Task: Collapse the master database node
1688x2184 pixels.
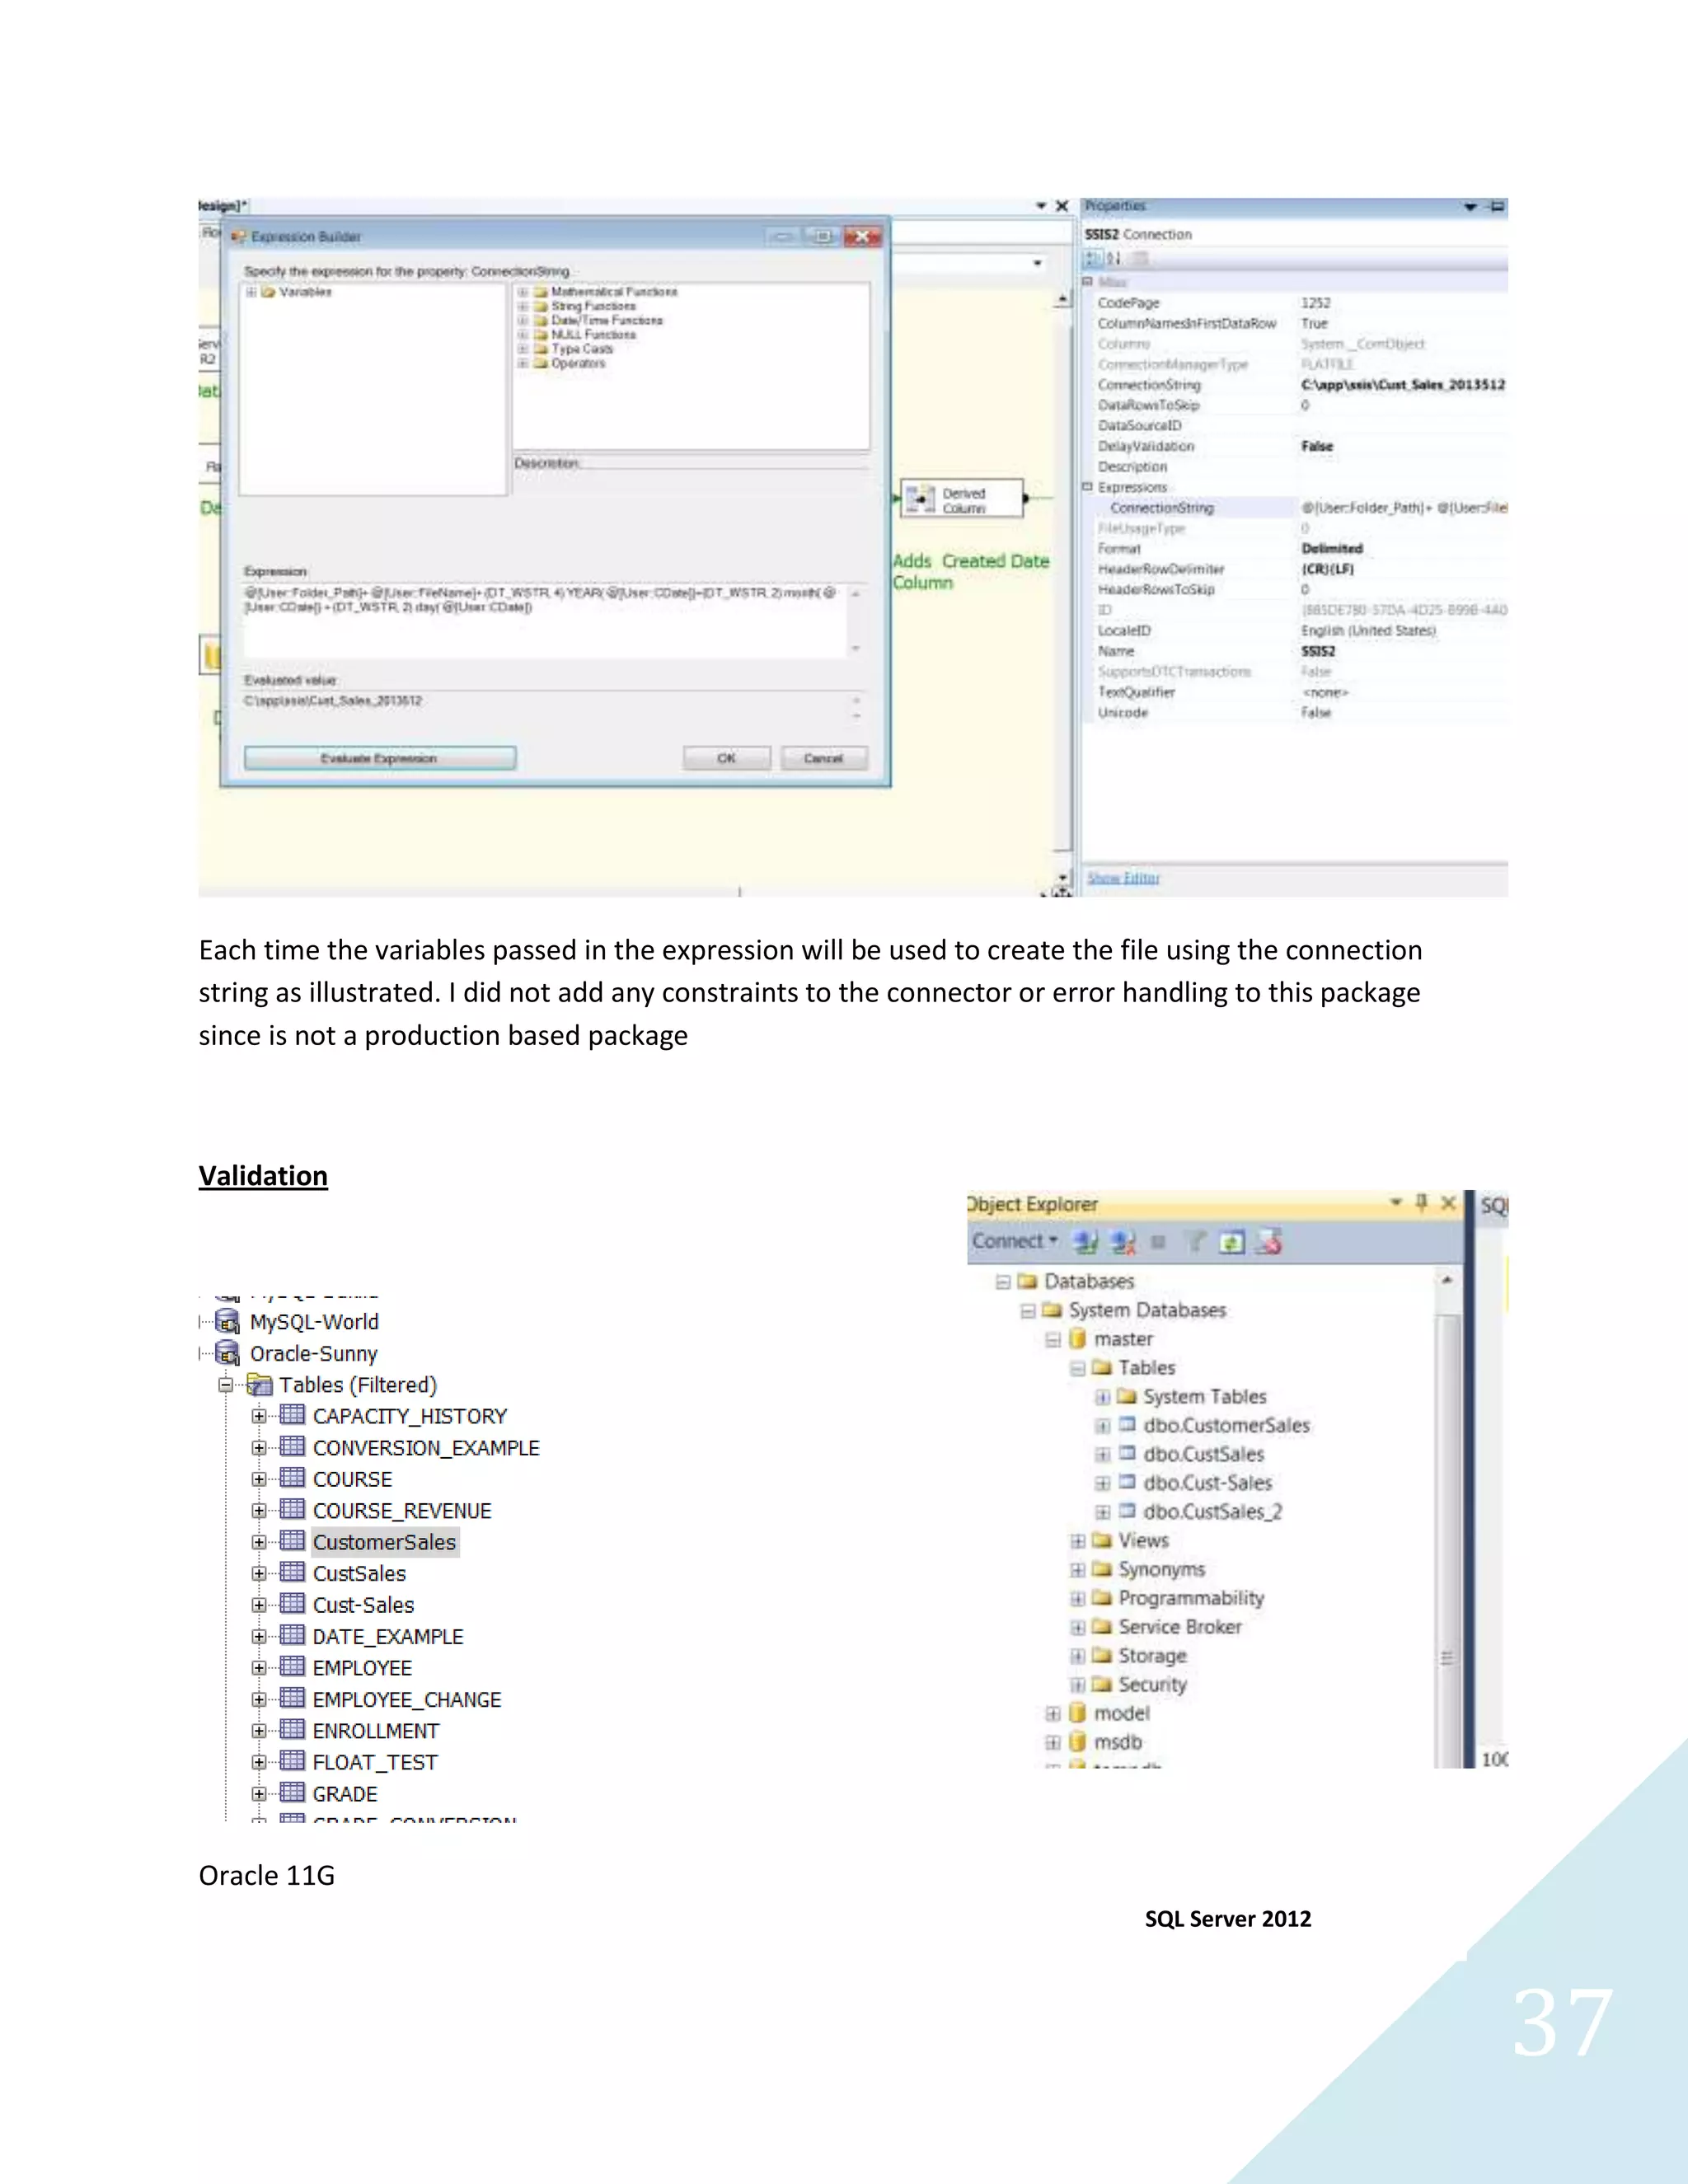Action: point(1052,1339)
